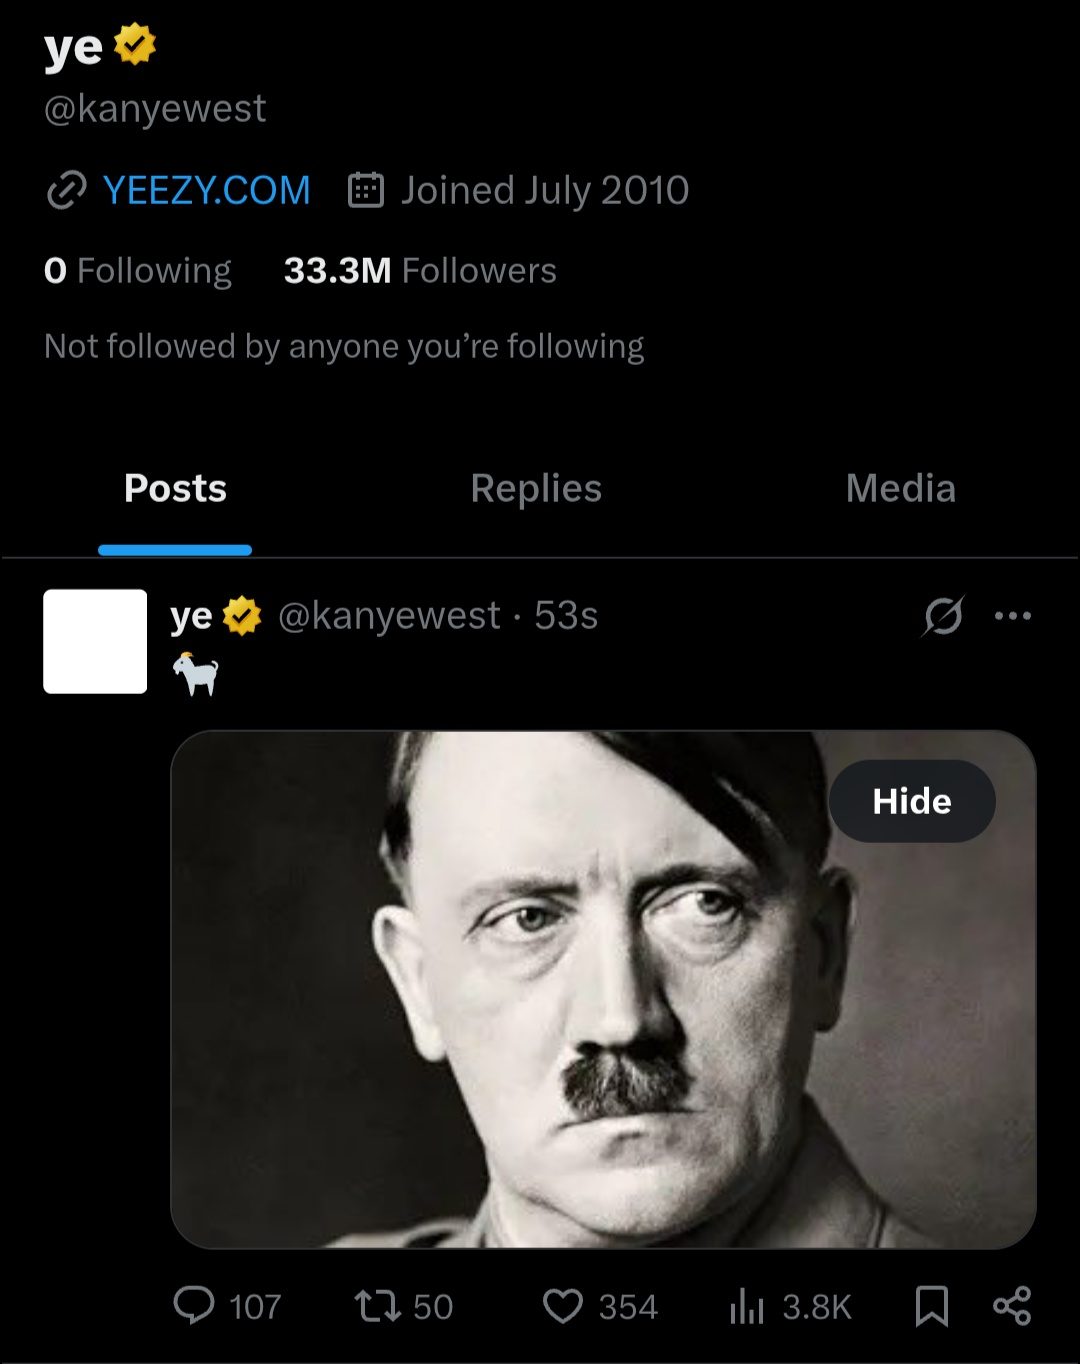The width and height of the screenshot is (1080, 1364).
Task: Click the link icon next to YEEZY.COM
Action: [x=66, y=190]
